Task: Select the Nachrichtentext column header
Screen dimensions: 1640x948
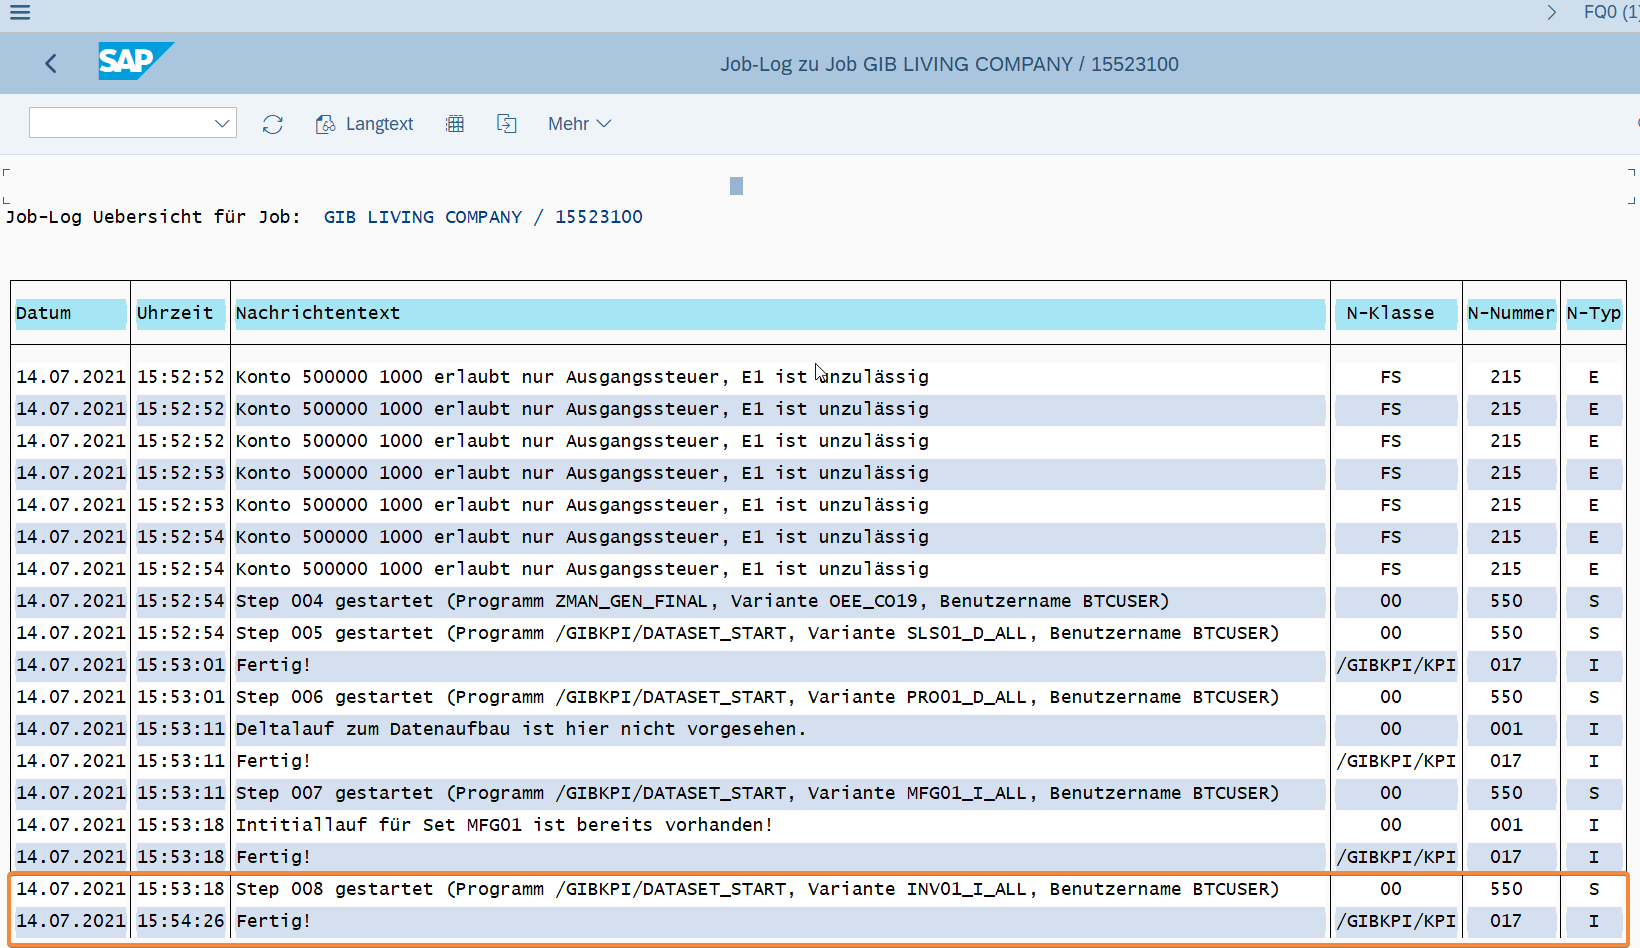Action: [x=318, y=313]
